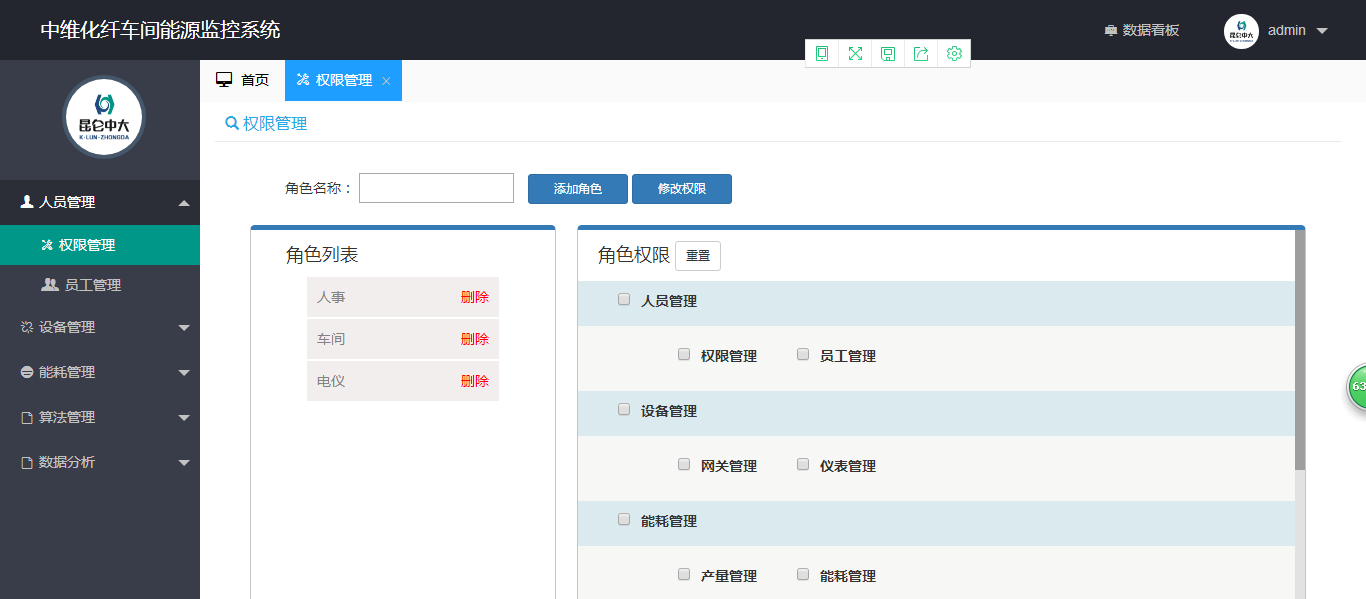
Task: Click the admin avatar logo
Action: coord(1241,31)
